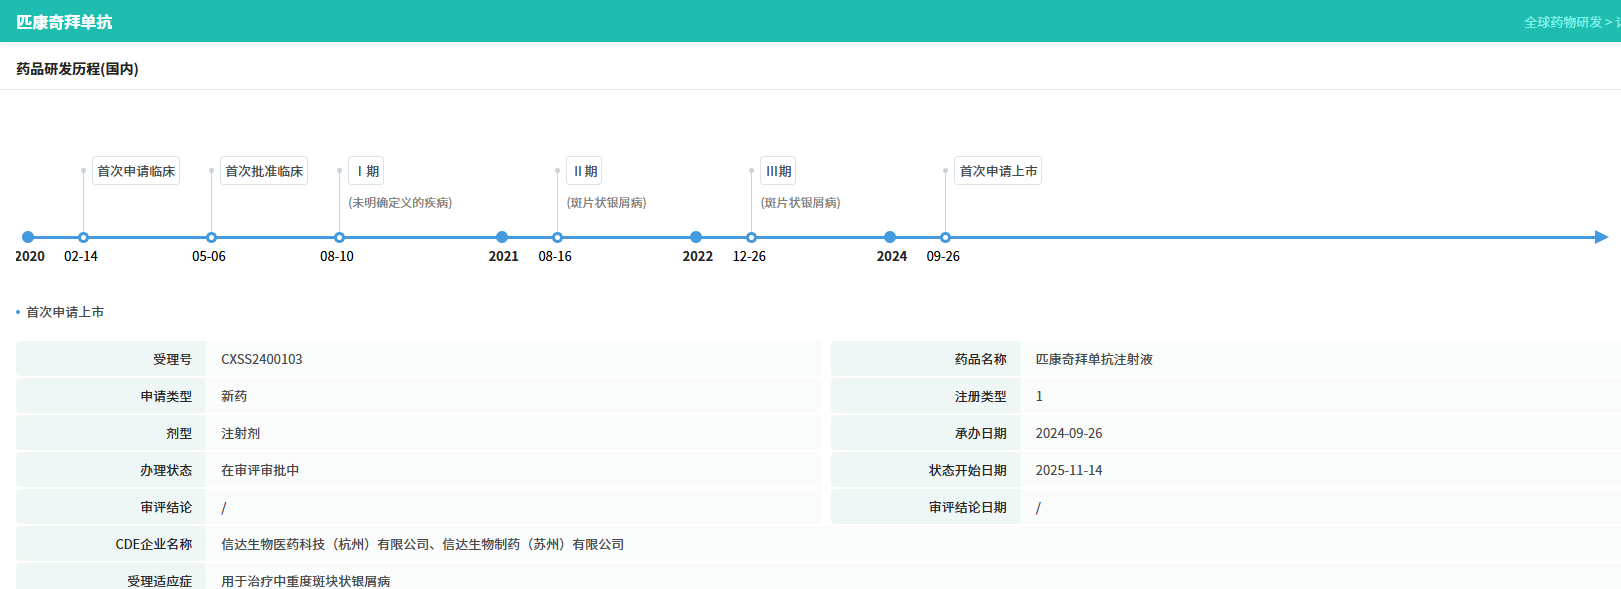Click the acceptance number CXSS2400103
Image resolution: width=1621 pixels, height=589 pixels.
click(261, 359)
